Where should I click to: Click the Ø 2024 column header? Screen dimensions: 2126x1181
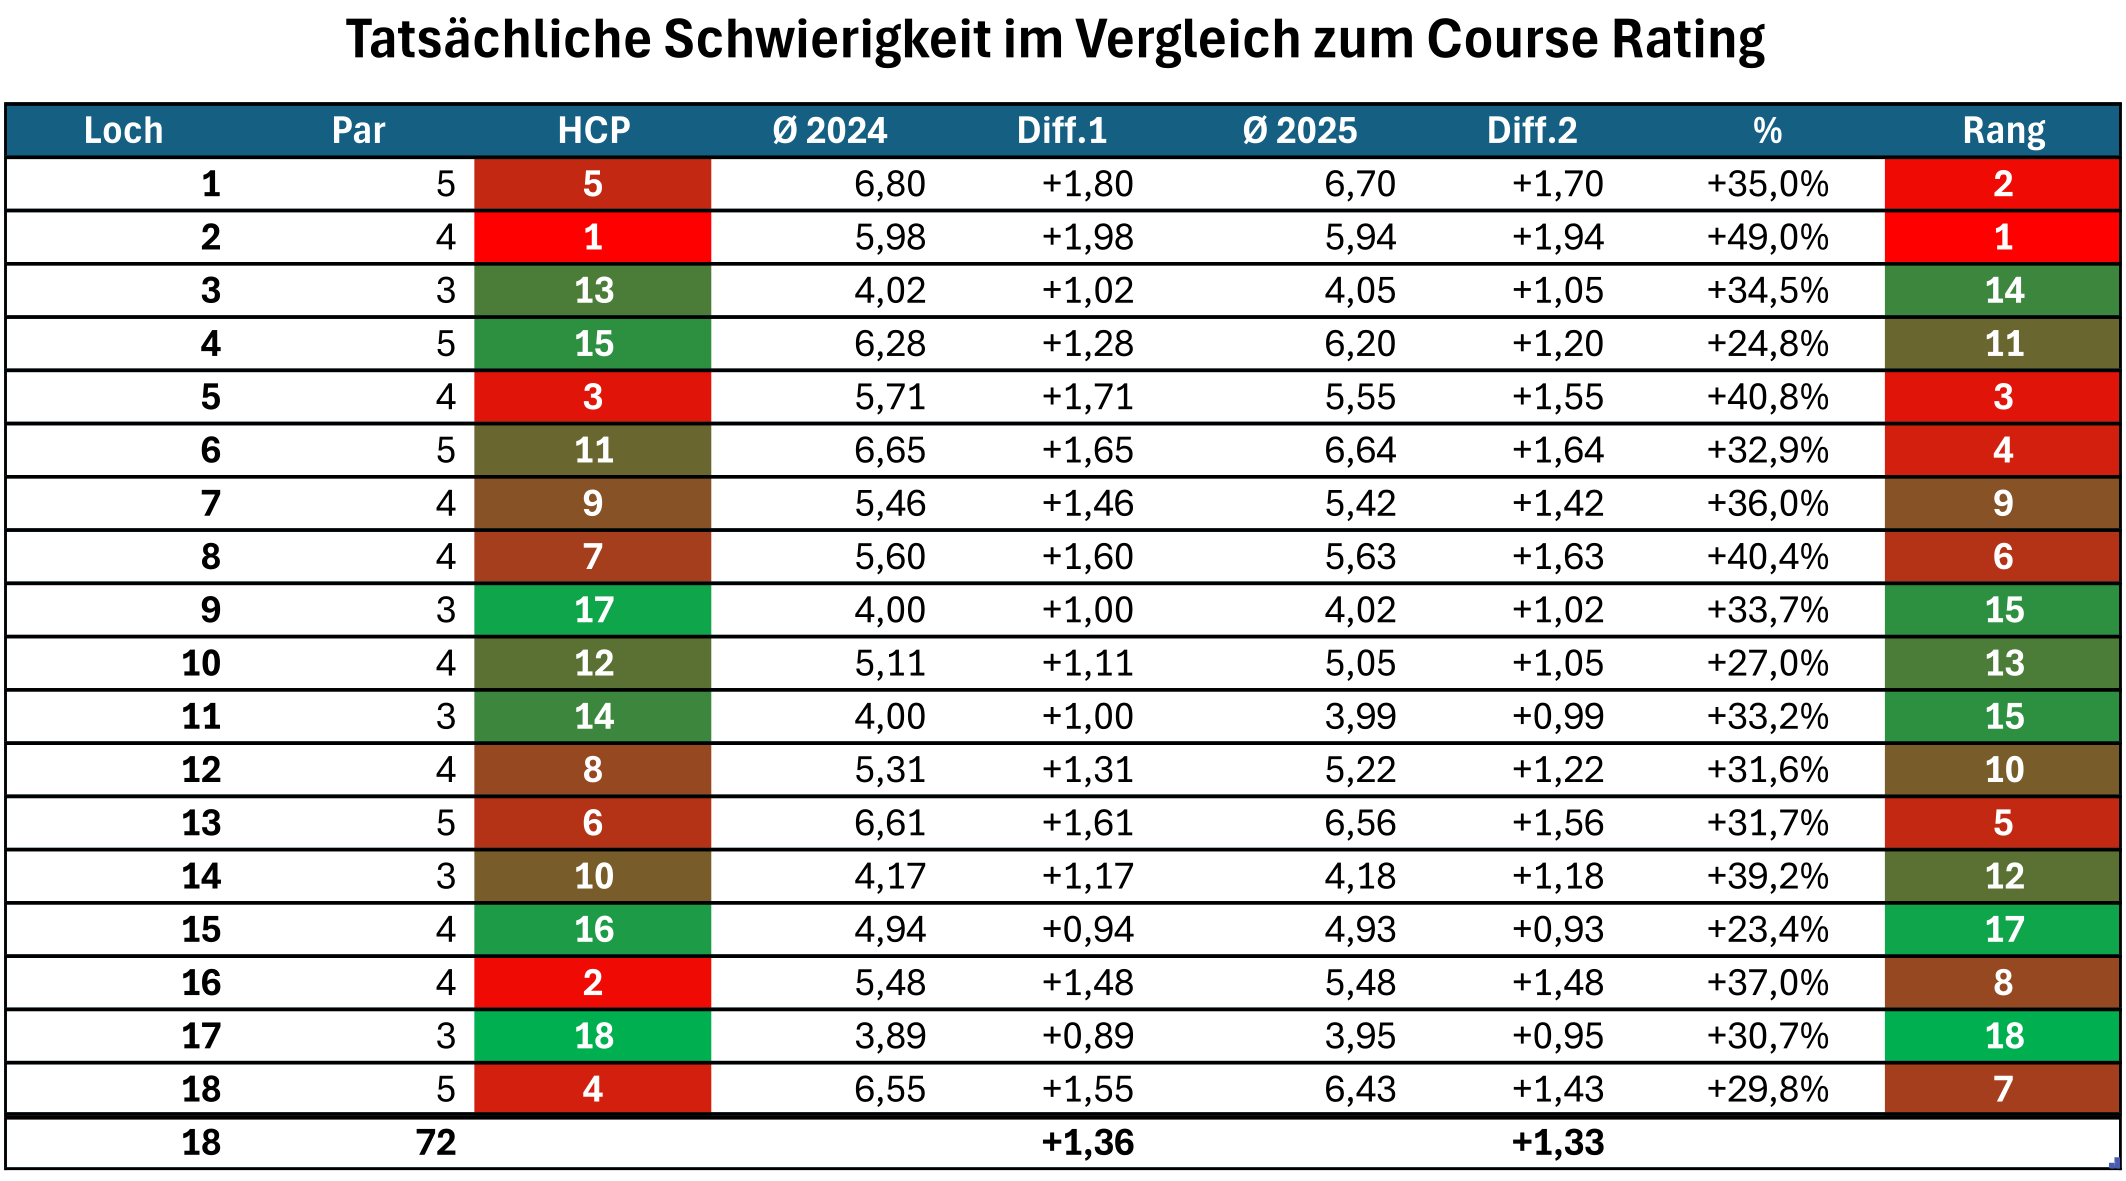tap(829, 131)
